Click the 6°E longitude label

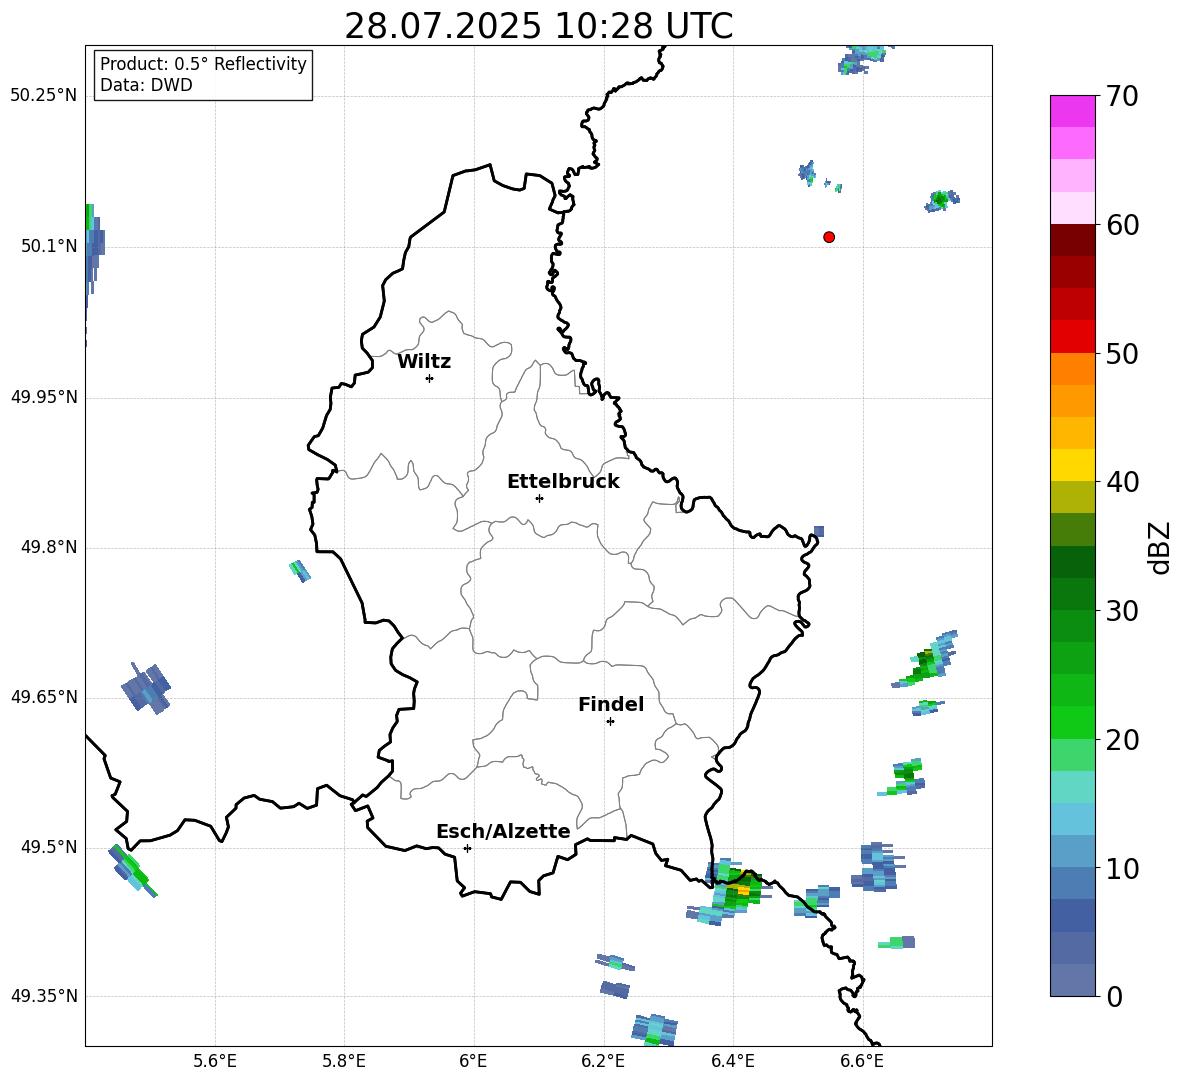[473, 1061]
